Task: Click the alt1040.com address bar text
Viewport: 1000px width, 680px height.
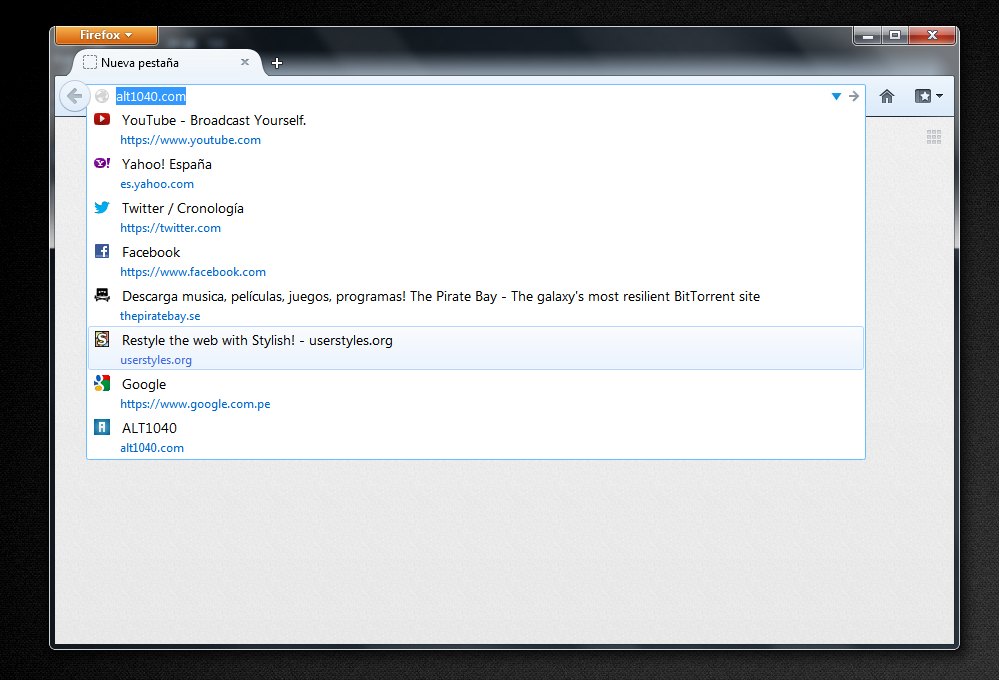Action: click(x=151, y=96)
